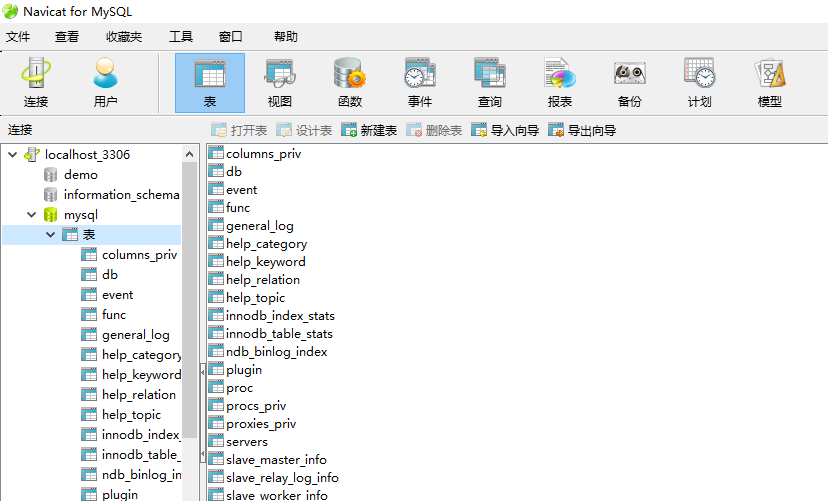Screen dimensions: 828x501
Task: Launch the 导入向导 import wizard
Action: pos(505,130)
